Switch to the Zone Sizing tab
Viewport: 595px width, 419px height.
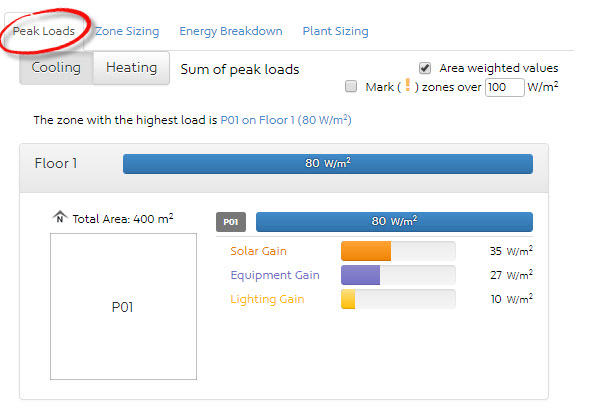[x=127, y=31]
